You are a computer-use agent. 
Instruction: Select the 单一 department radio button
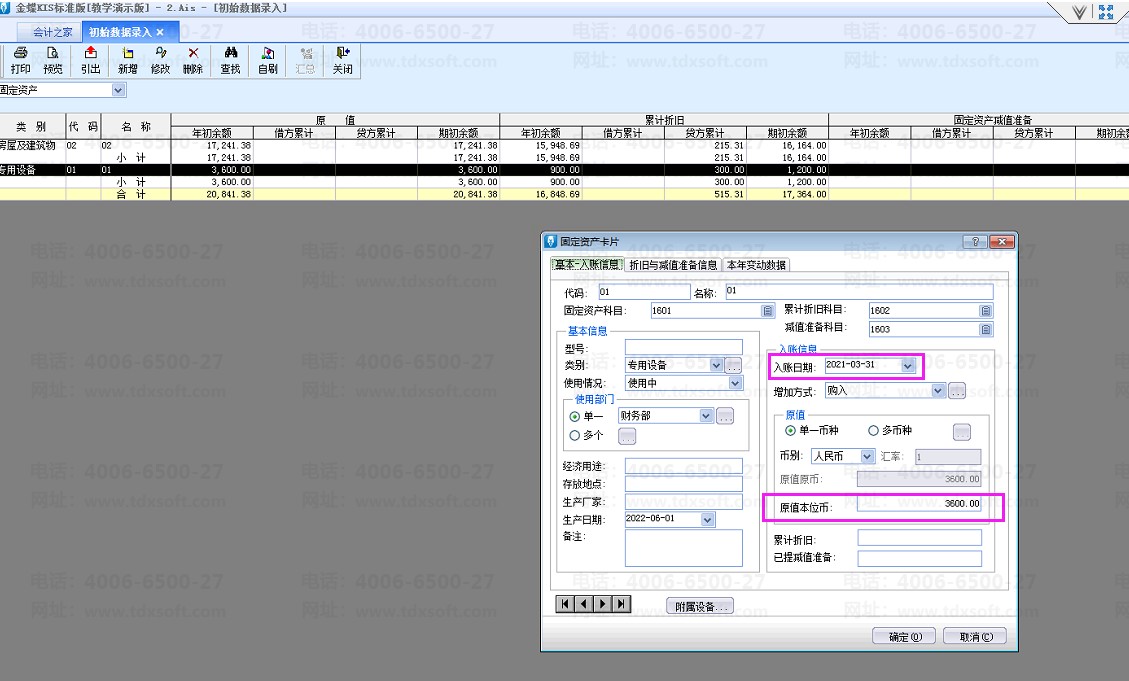pyautogui.click(x=574, y=416)
